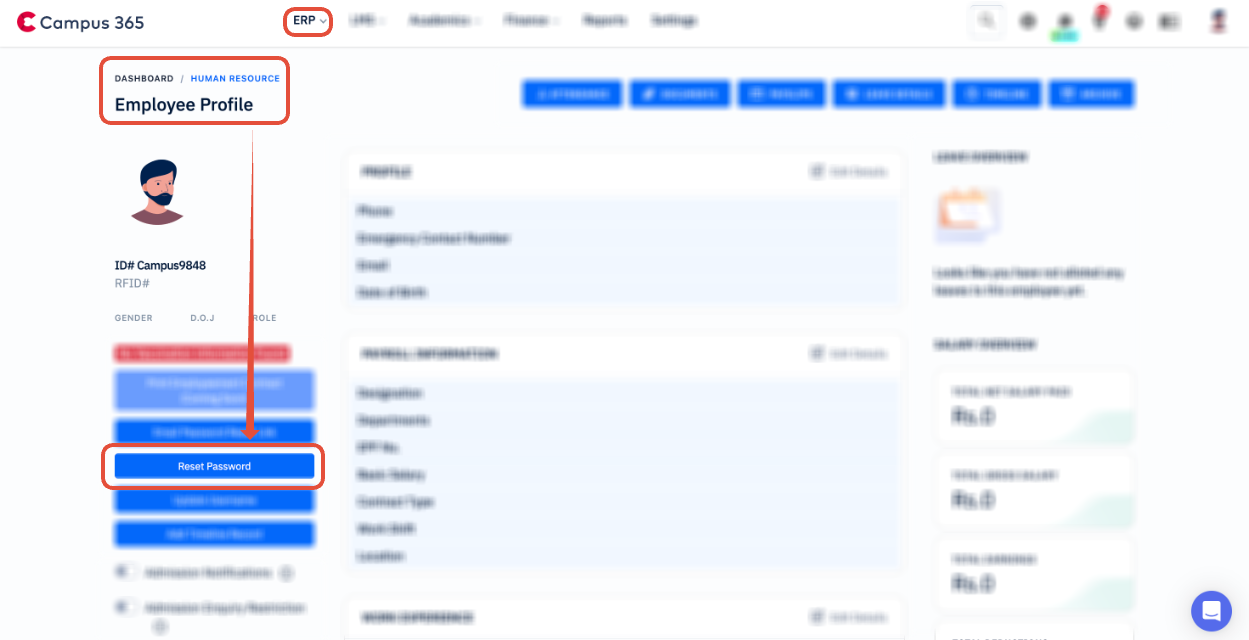The width and height of the screenshot is (1249, 640).
Task: Open the Settings menu item
Action: [x=674, y=20]
